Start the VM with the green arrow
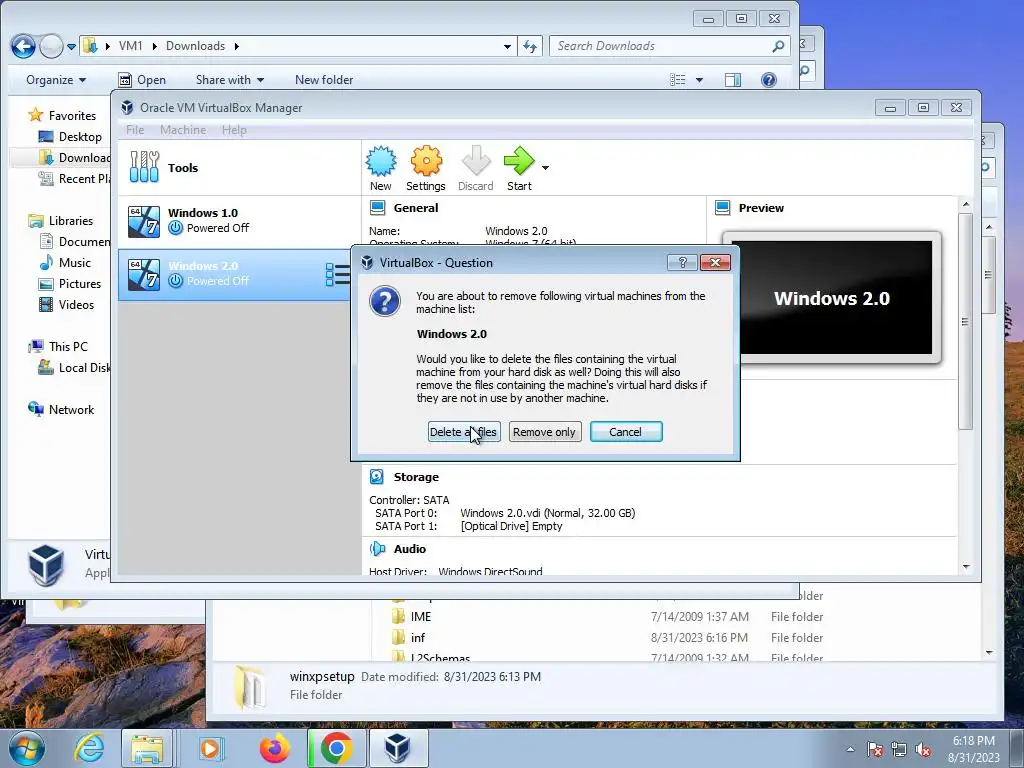This screenshot has height=768, width=1024. coord(519,168)
